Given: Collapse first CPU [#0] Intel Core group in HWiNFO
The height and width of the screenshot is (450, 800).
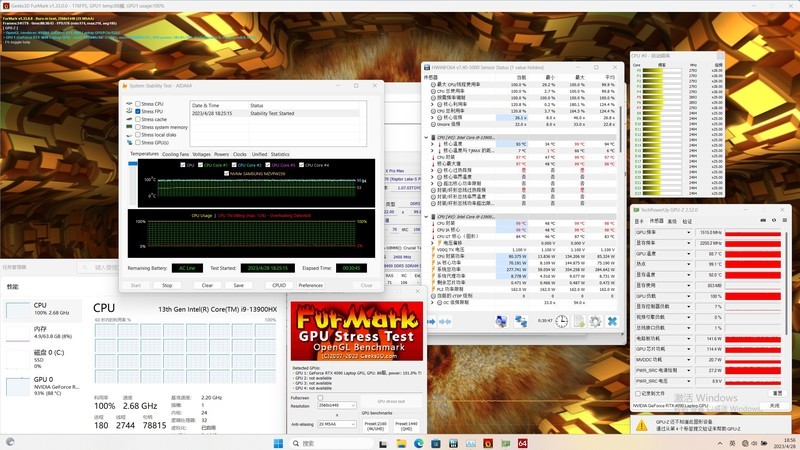Looking at the screenshot, I should point(426,138).
